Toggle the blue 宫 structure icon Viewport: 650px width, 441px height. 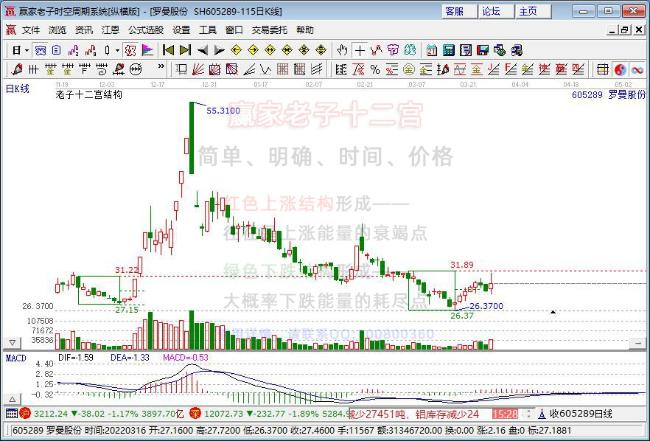pos(40,50)
